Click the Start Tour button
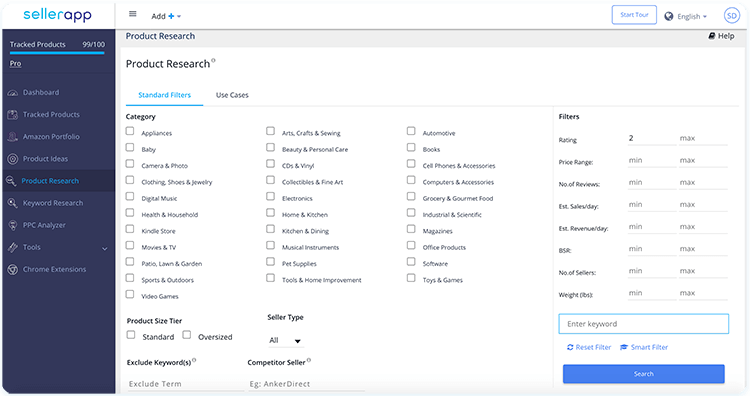Image resolution: width=750 pixels, height=396 pixels. [x=634, y=15]
